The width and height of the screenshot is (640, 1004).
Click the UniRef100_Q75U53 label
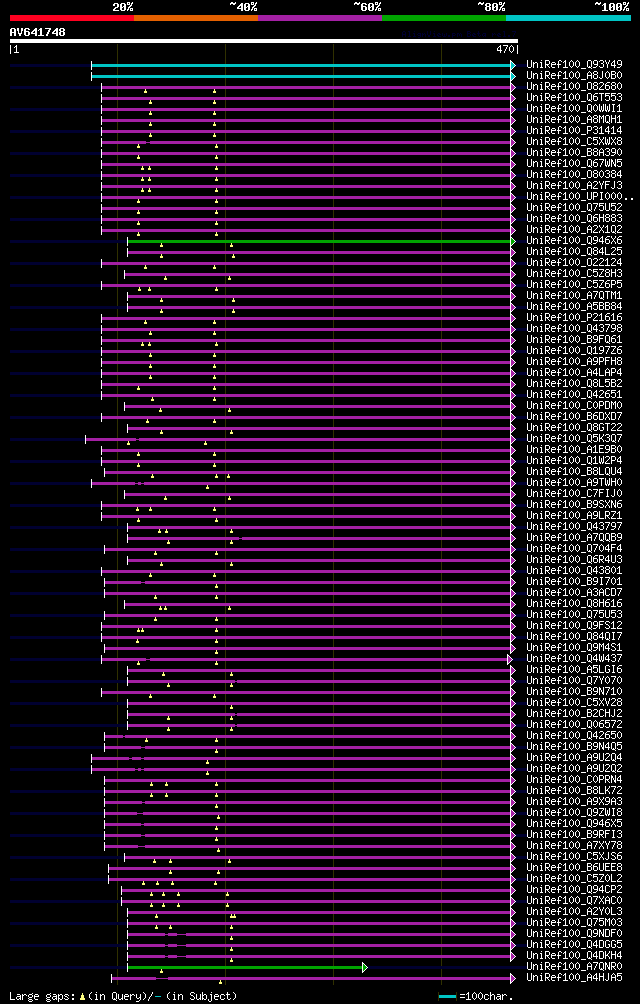tap(574, 615)
